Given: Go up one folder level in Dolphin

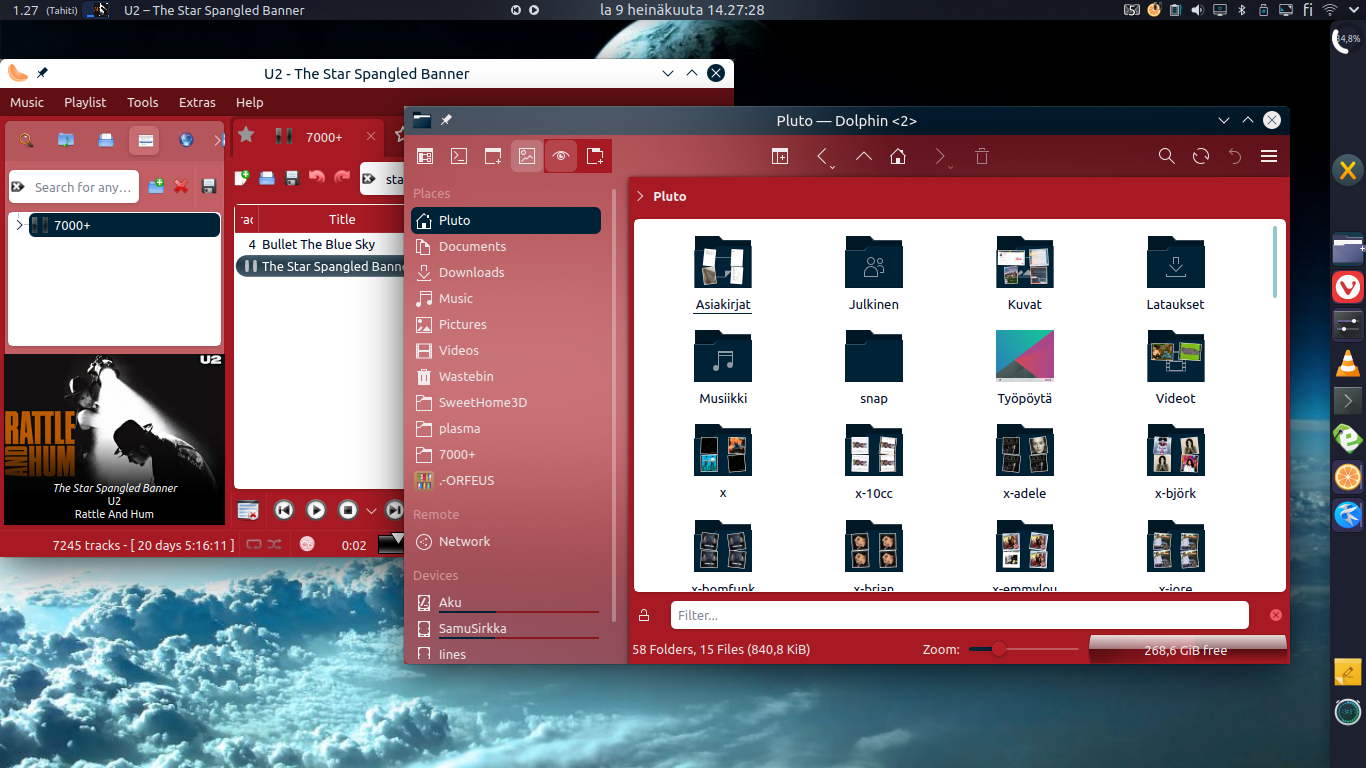Looking at the screenshot, I should 864,156.
